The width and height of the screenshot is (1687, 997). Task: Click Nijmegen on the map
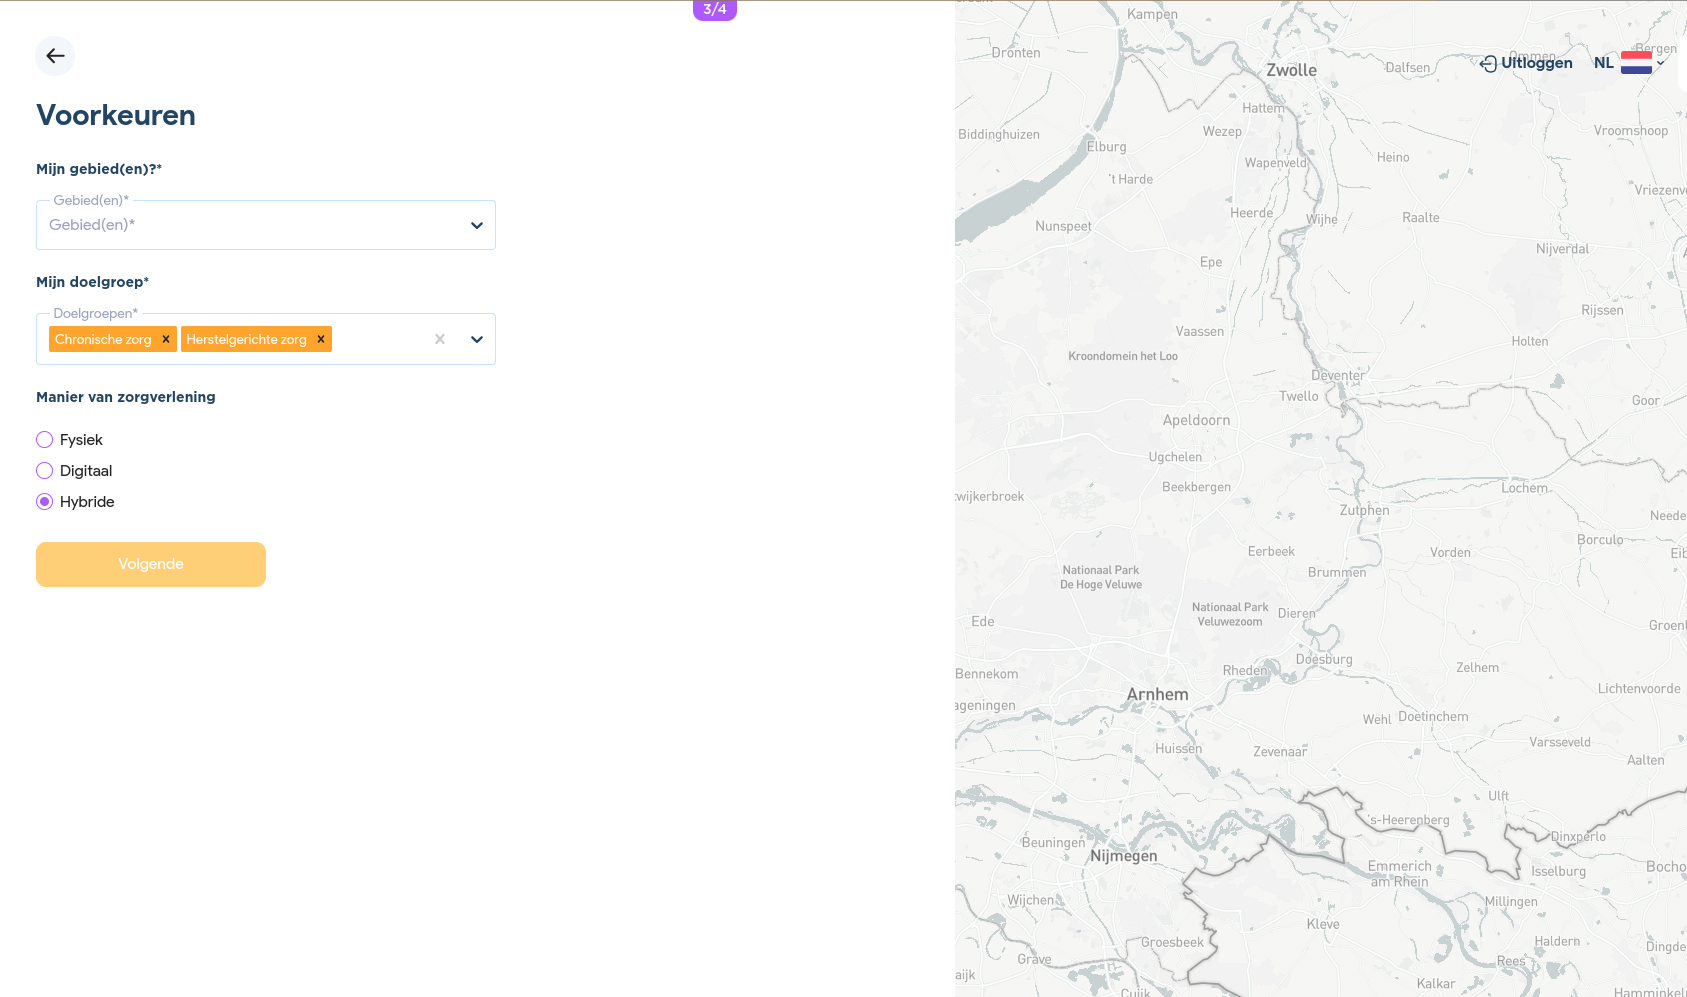point(1124,856)
